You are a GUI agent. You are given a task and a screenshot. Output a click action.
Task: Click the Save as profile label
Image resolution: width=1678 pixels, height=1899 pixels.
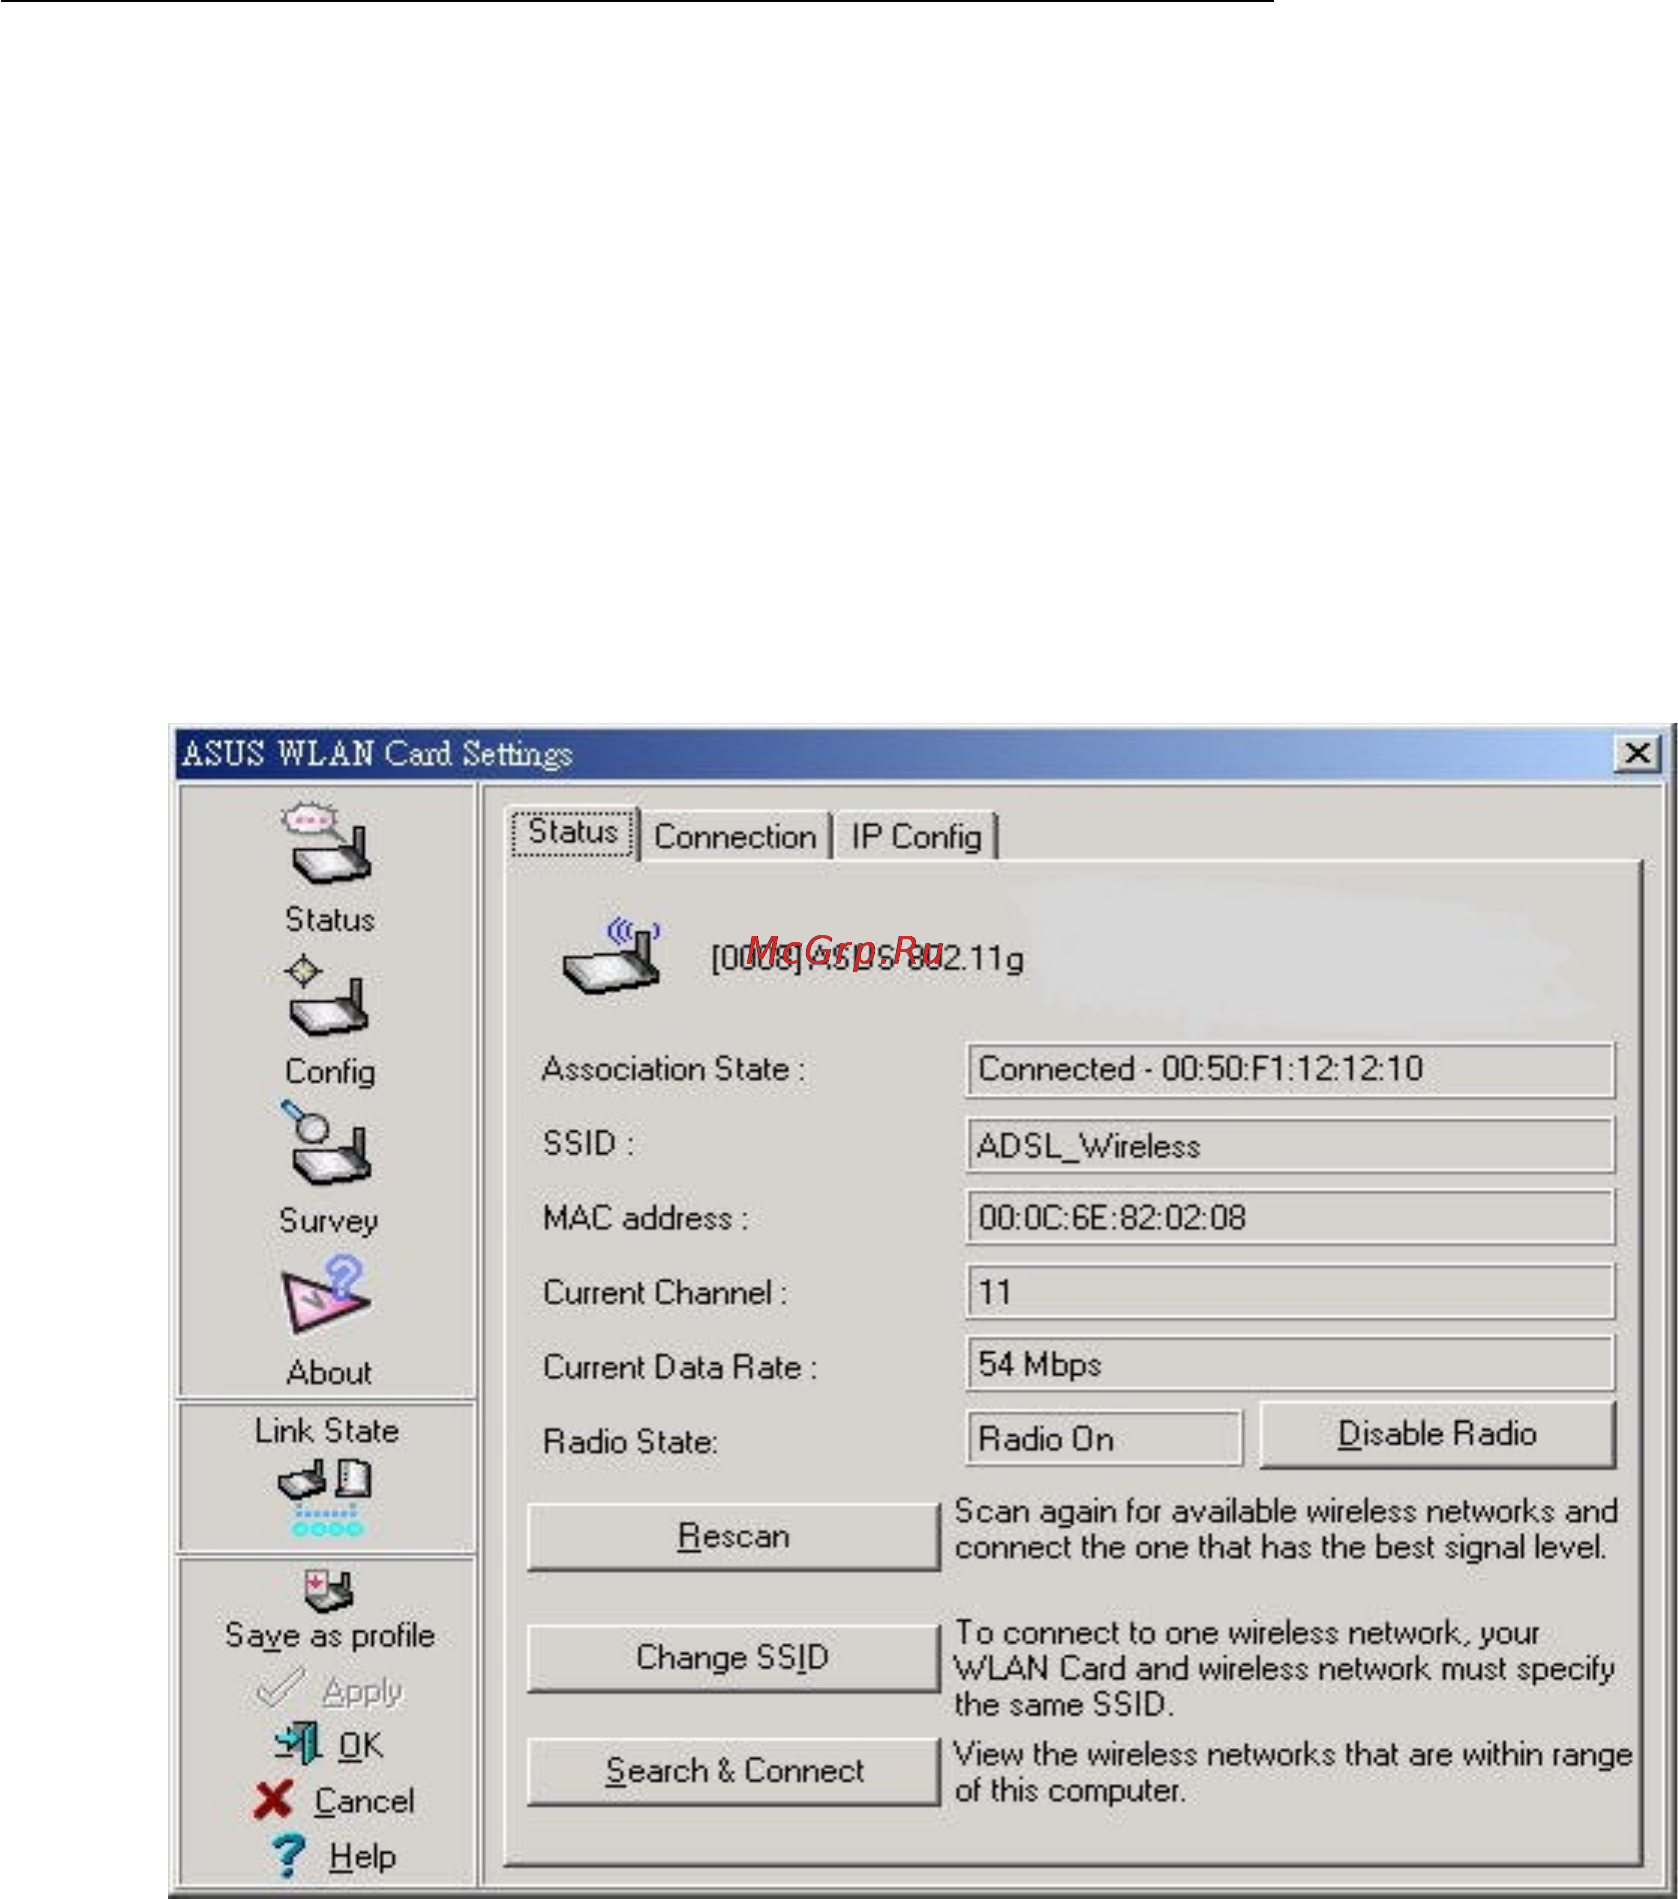pyautogui.click(x=330, y=1636)
